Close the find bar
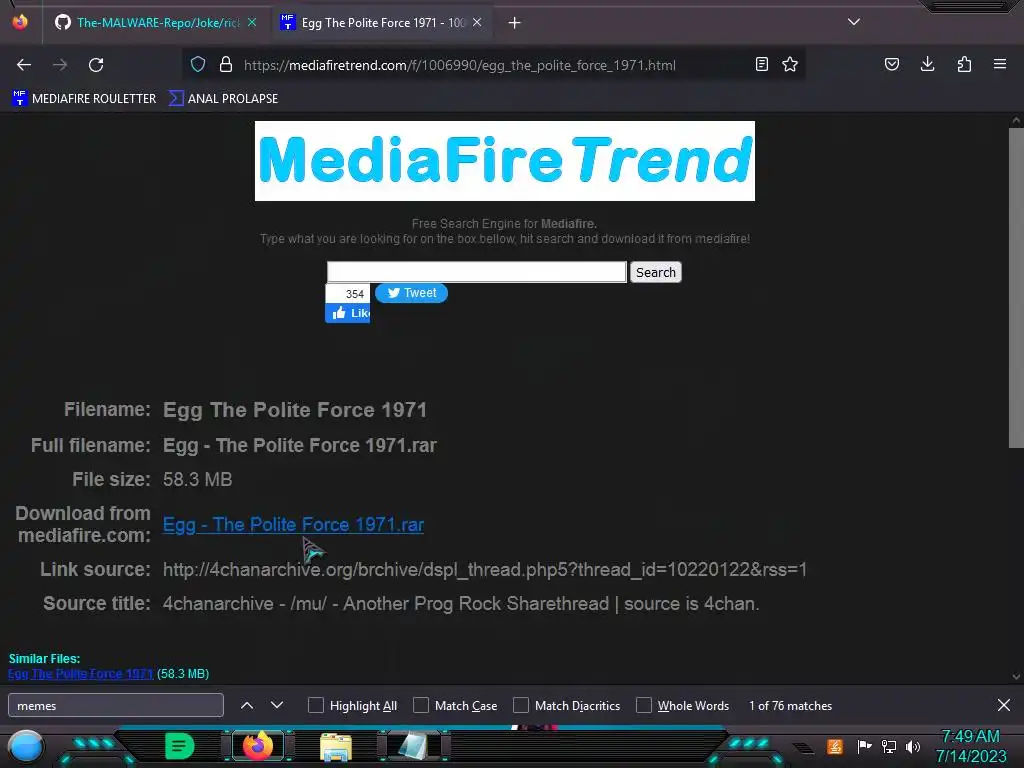Image resolution: width=1024 pixels, height=768 pixels. pyautogui.click(x=1004, y=705)
